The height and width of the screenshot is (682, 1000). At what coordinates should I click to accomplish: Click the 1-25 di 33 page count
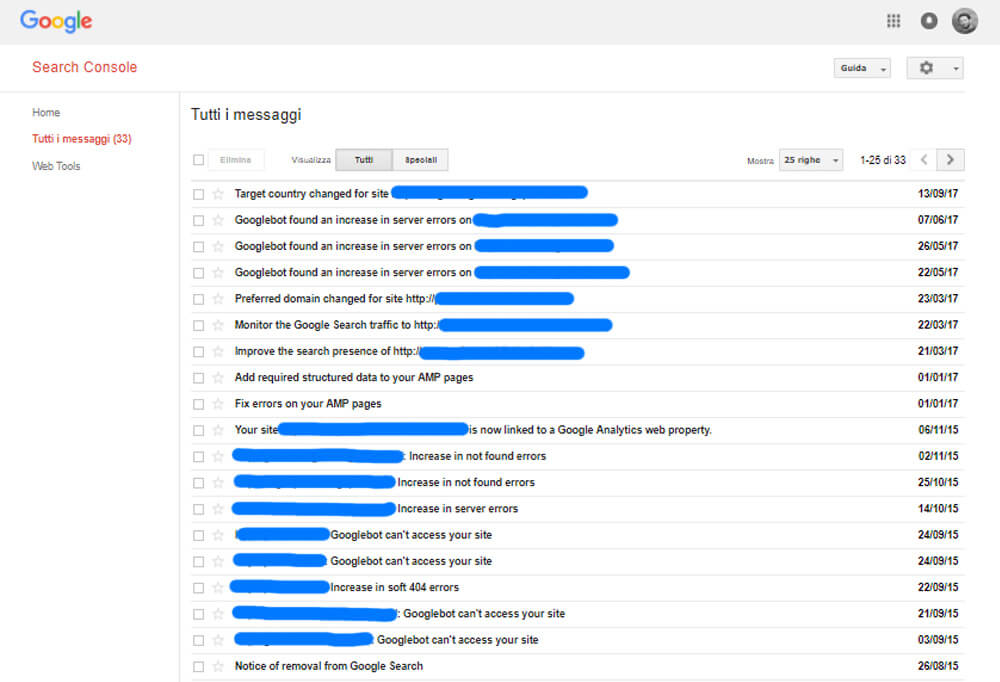883,159
